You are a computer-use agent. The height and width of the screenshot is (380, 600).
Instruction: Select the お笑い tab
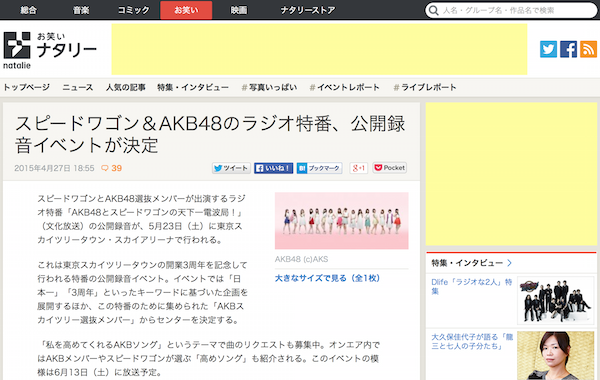click(x=186, y=10)
